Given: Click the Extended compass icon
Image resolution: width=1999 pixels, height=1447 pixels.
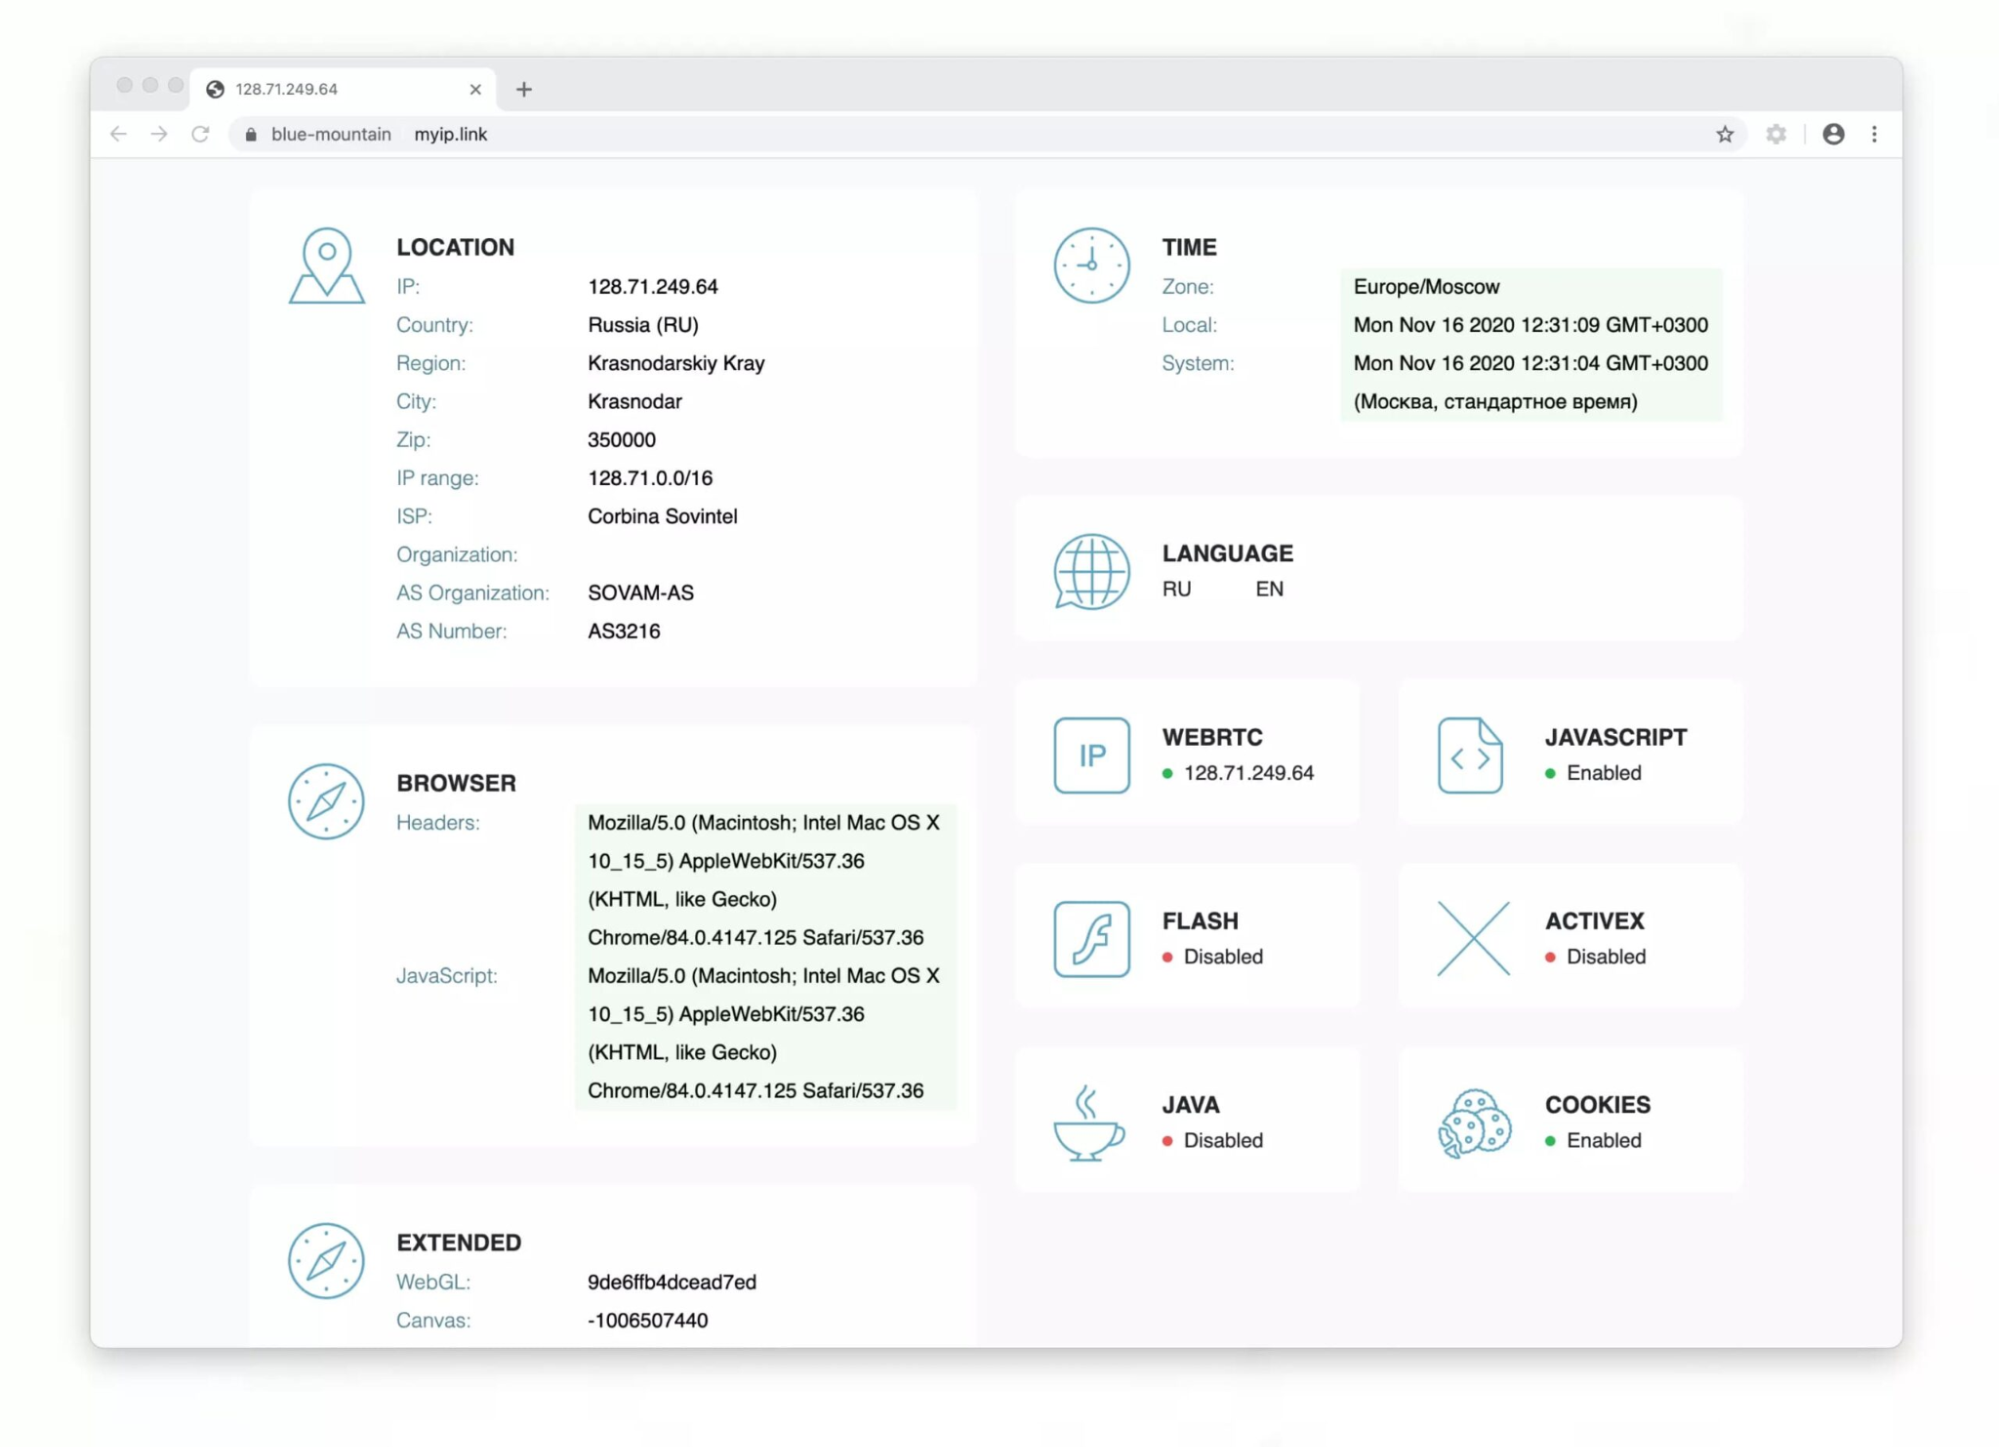Looking at the screenshot, I should pyautogui.click(x=324, y=1262).
